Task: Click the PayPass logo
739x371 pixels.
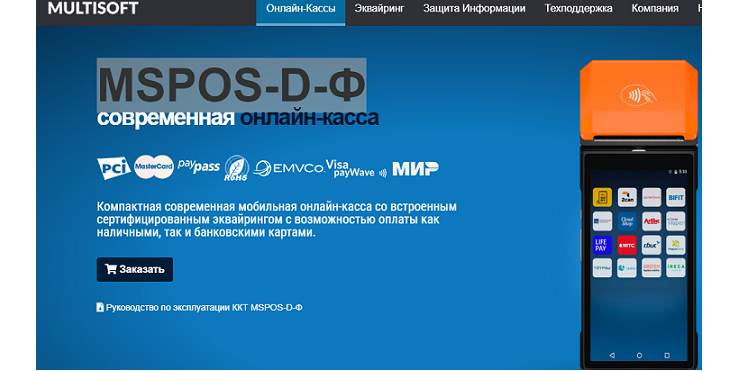Action: [x=198, y=165]
